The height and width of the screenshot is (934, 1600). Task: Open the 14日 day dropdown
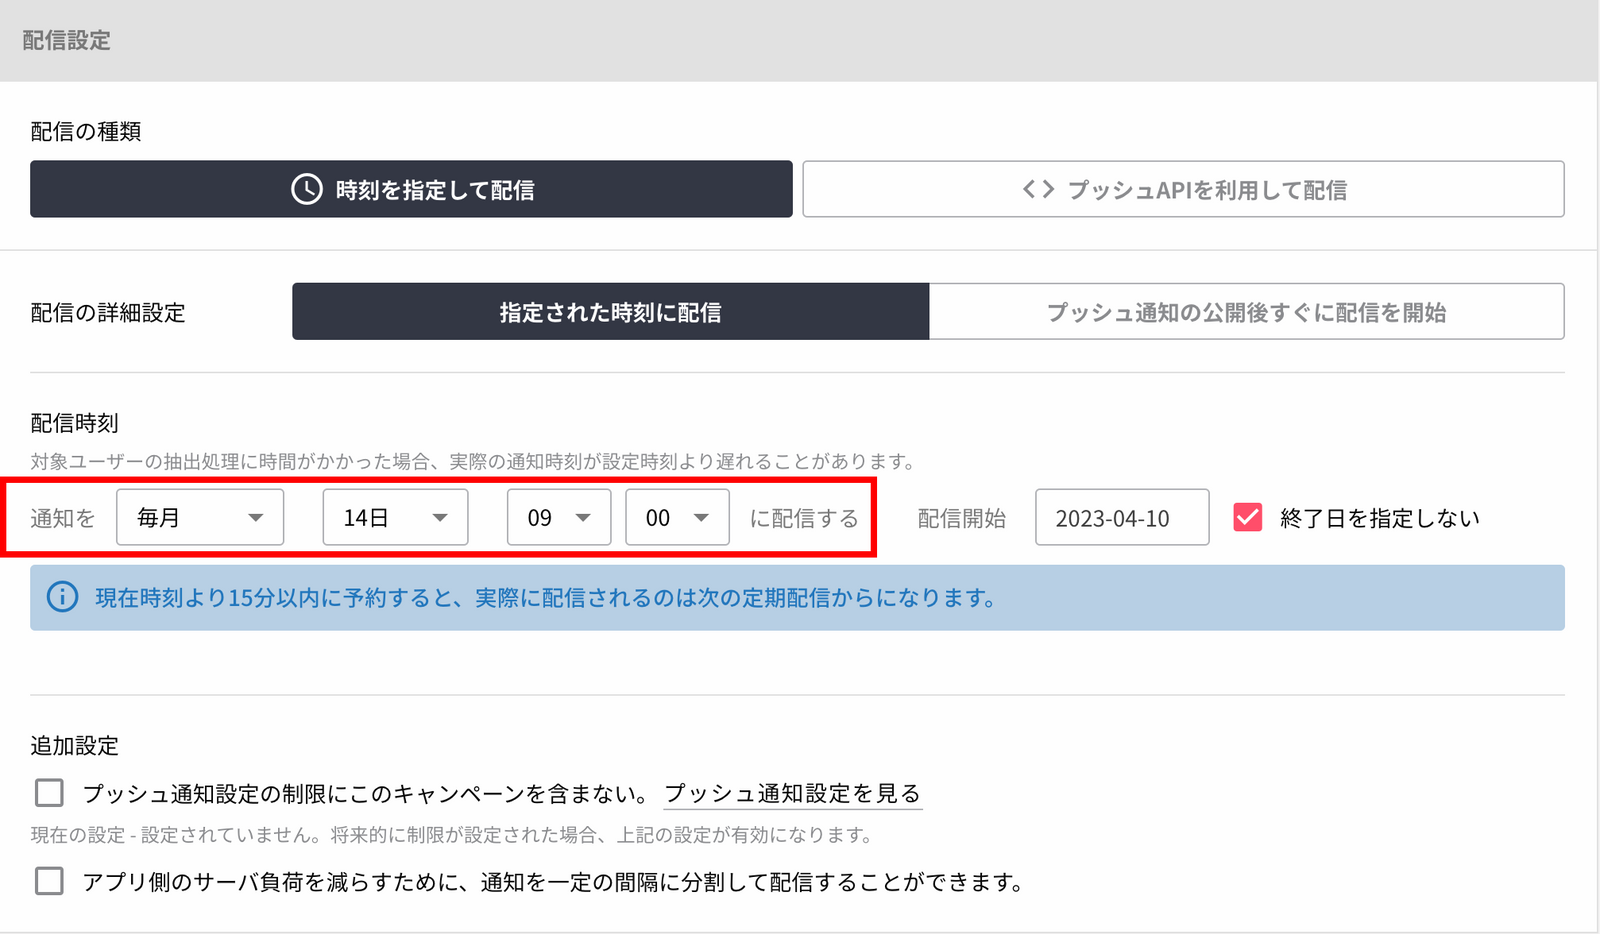pyautogui.click(x=395, y=517)
